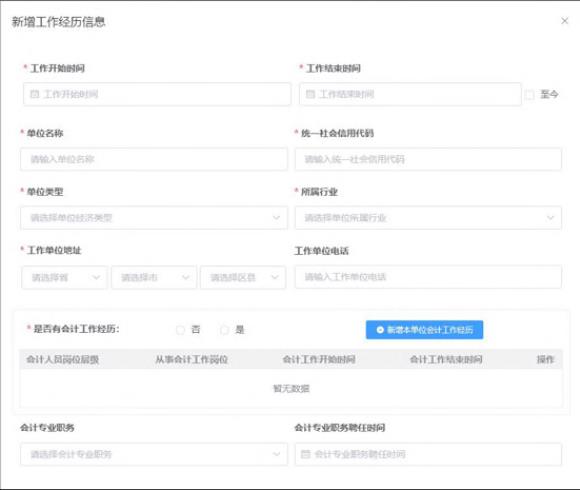Viewport: 580px width, 490px height.
Task: Focus the 统一社会信用代码 input field
Action: tap(428, 159)
